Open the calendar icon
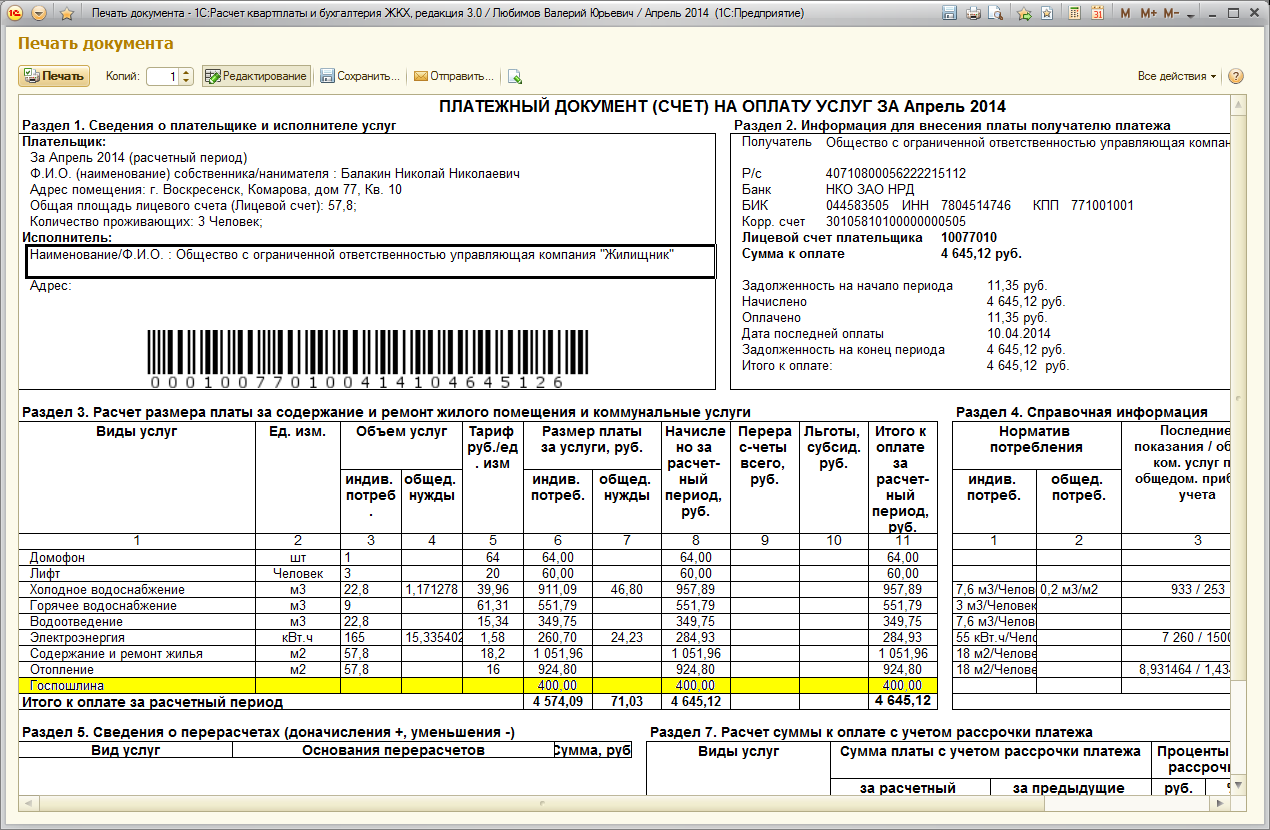 1097,14
